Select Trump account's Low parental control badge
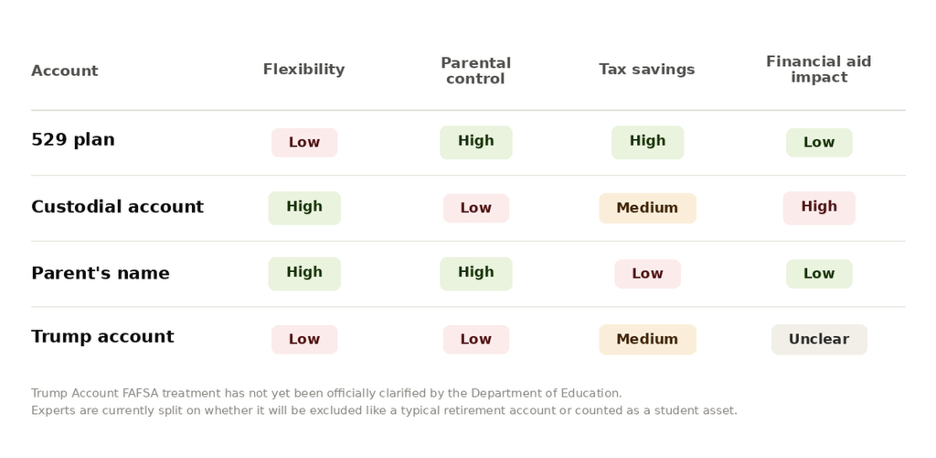The image size is (936, 458). click(476, 340)
